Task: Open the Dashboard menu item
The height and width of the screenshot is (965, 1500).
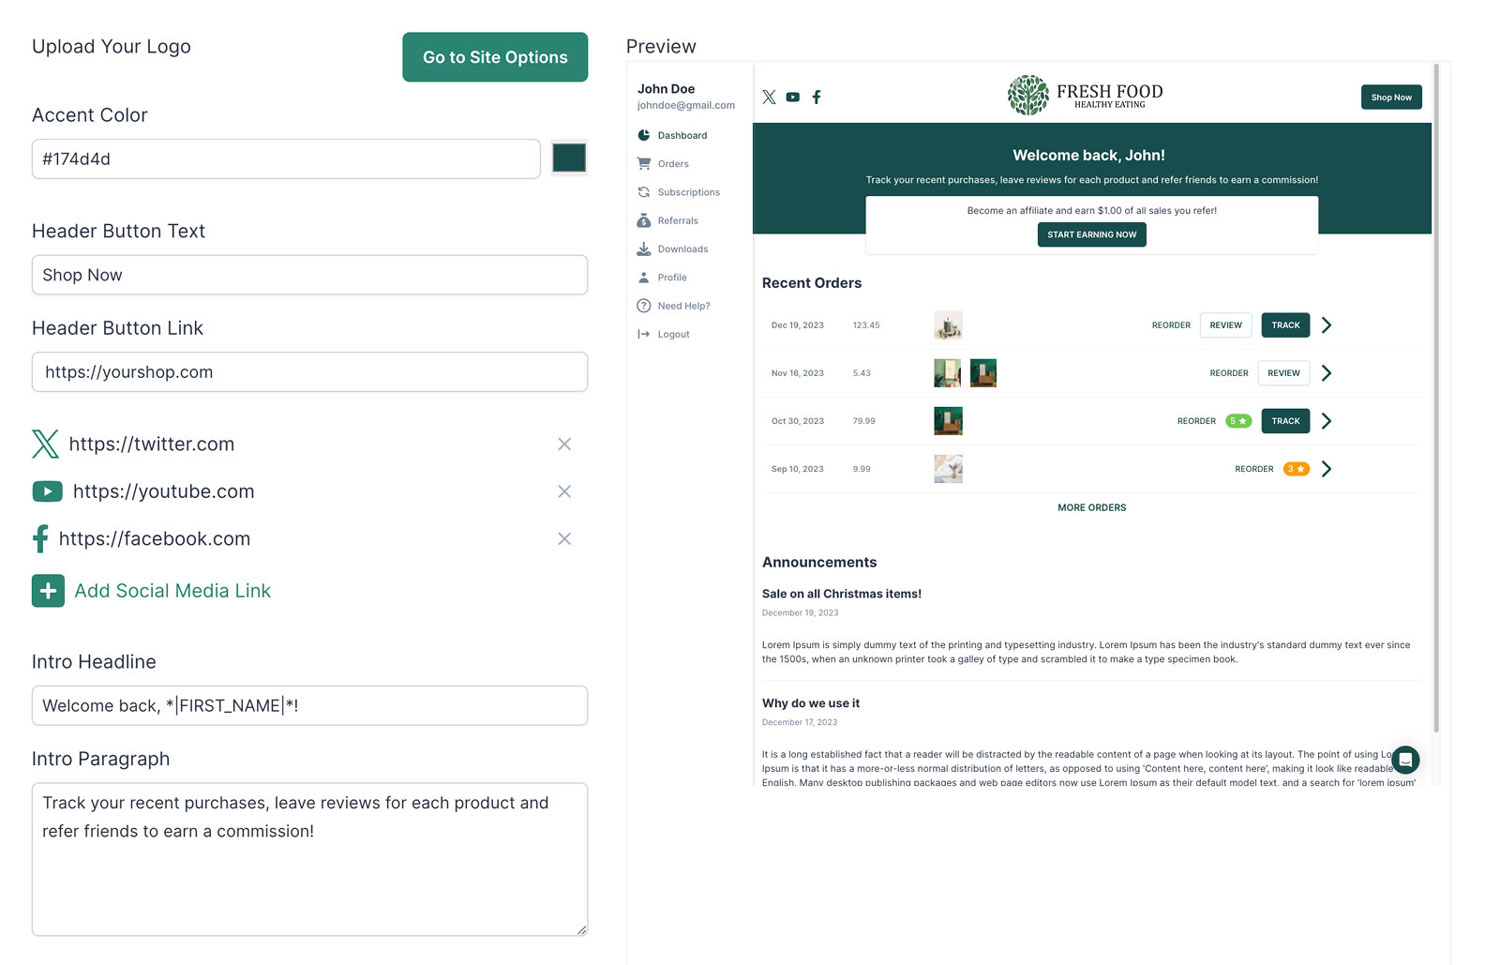Action: 682,135
